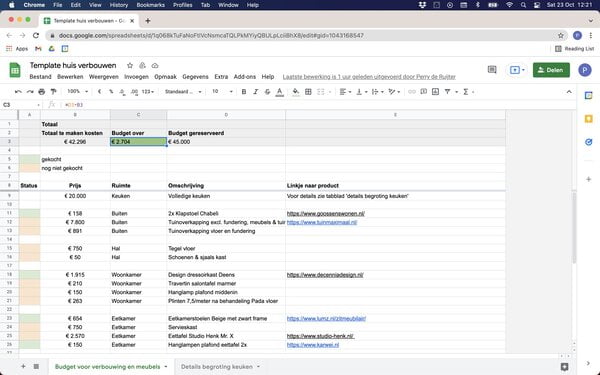Toggle strikethrough formatting
The image size is (600, 375).
click(x=267, y=92)
